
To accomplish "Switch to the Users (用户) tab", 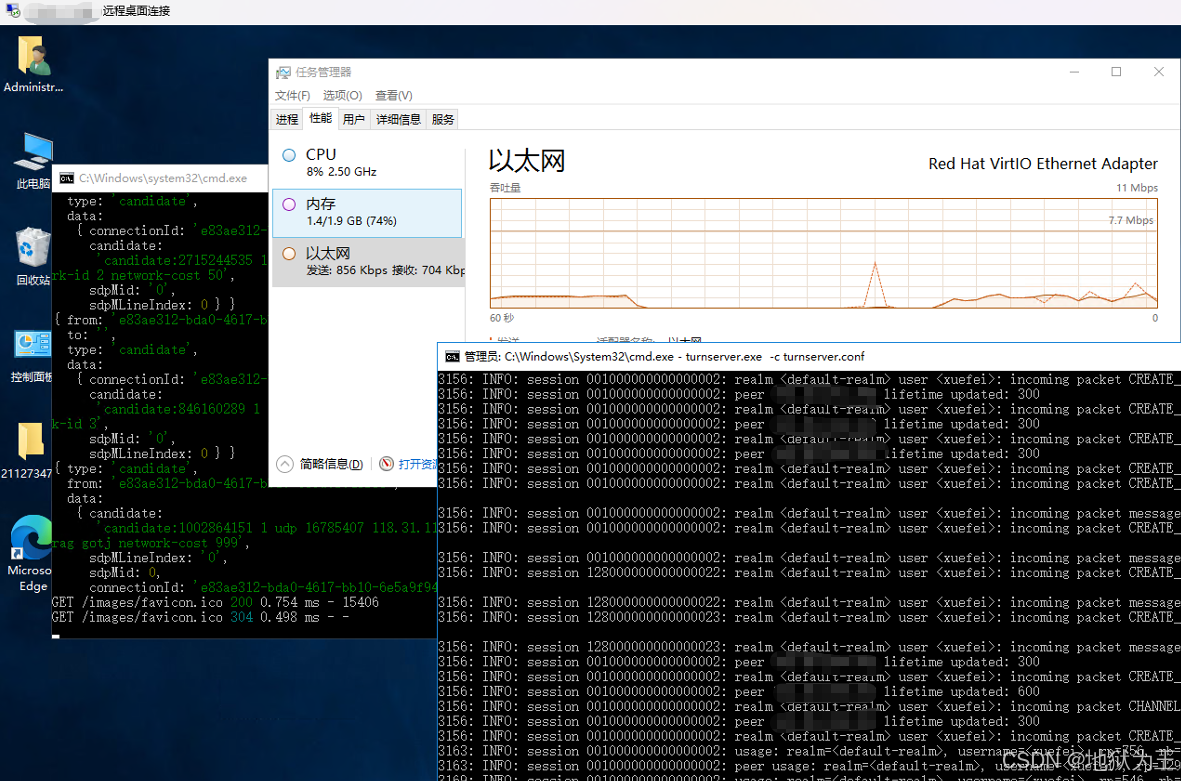I will point(354,120).
